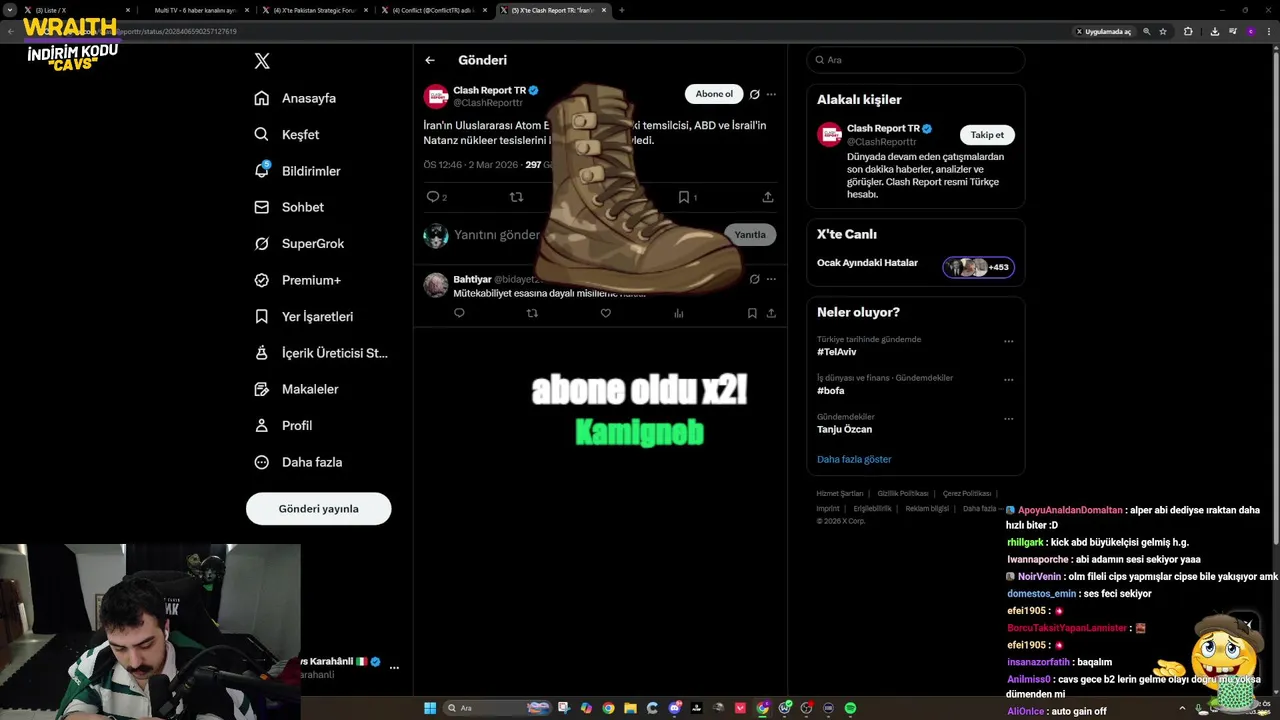Viewport: 1280px width, 720px height.
Task: Bookmark the Clash Report post
Action: [684, 197]
